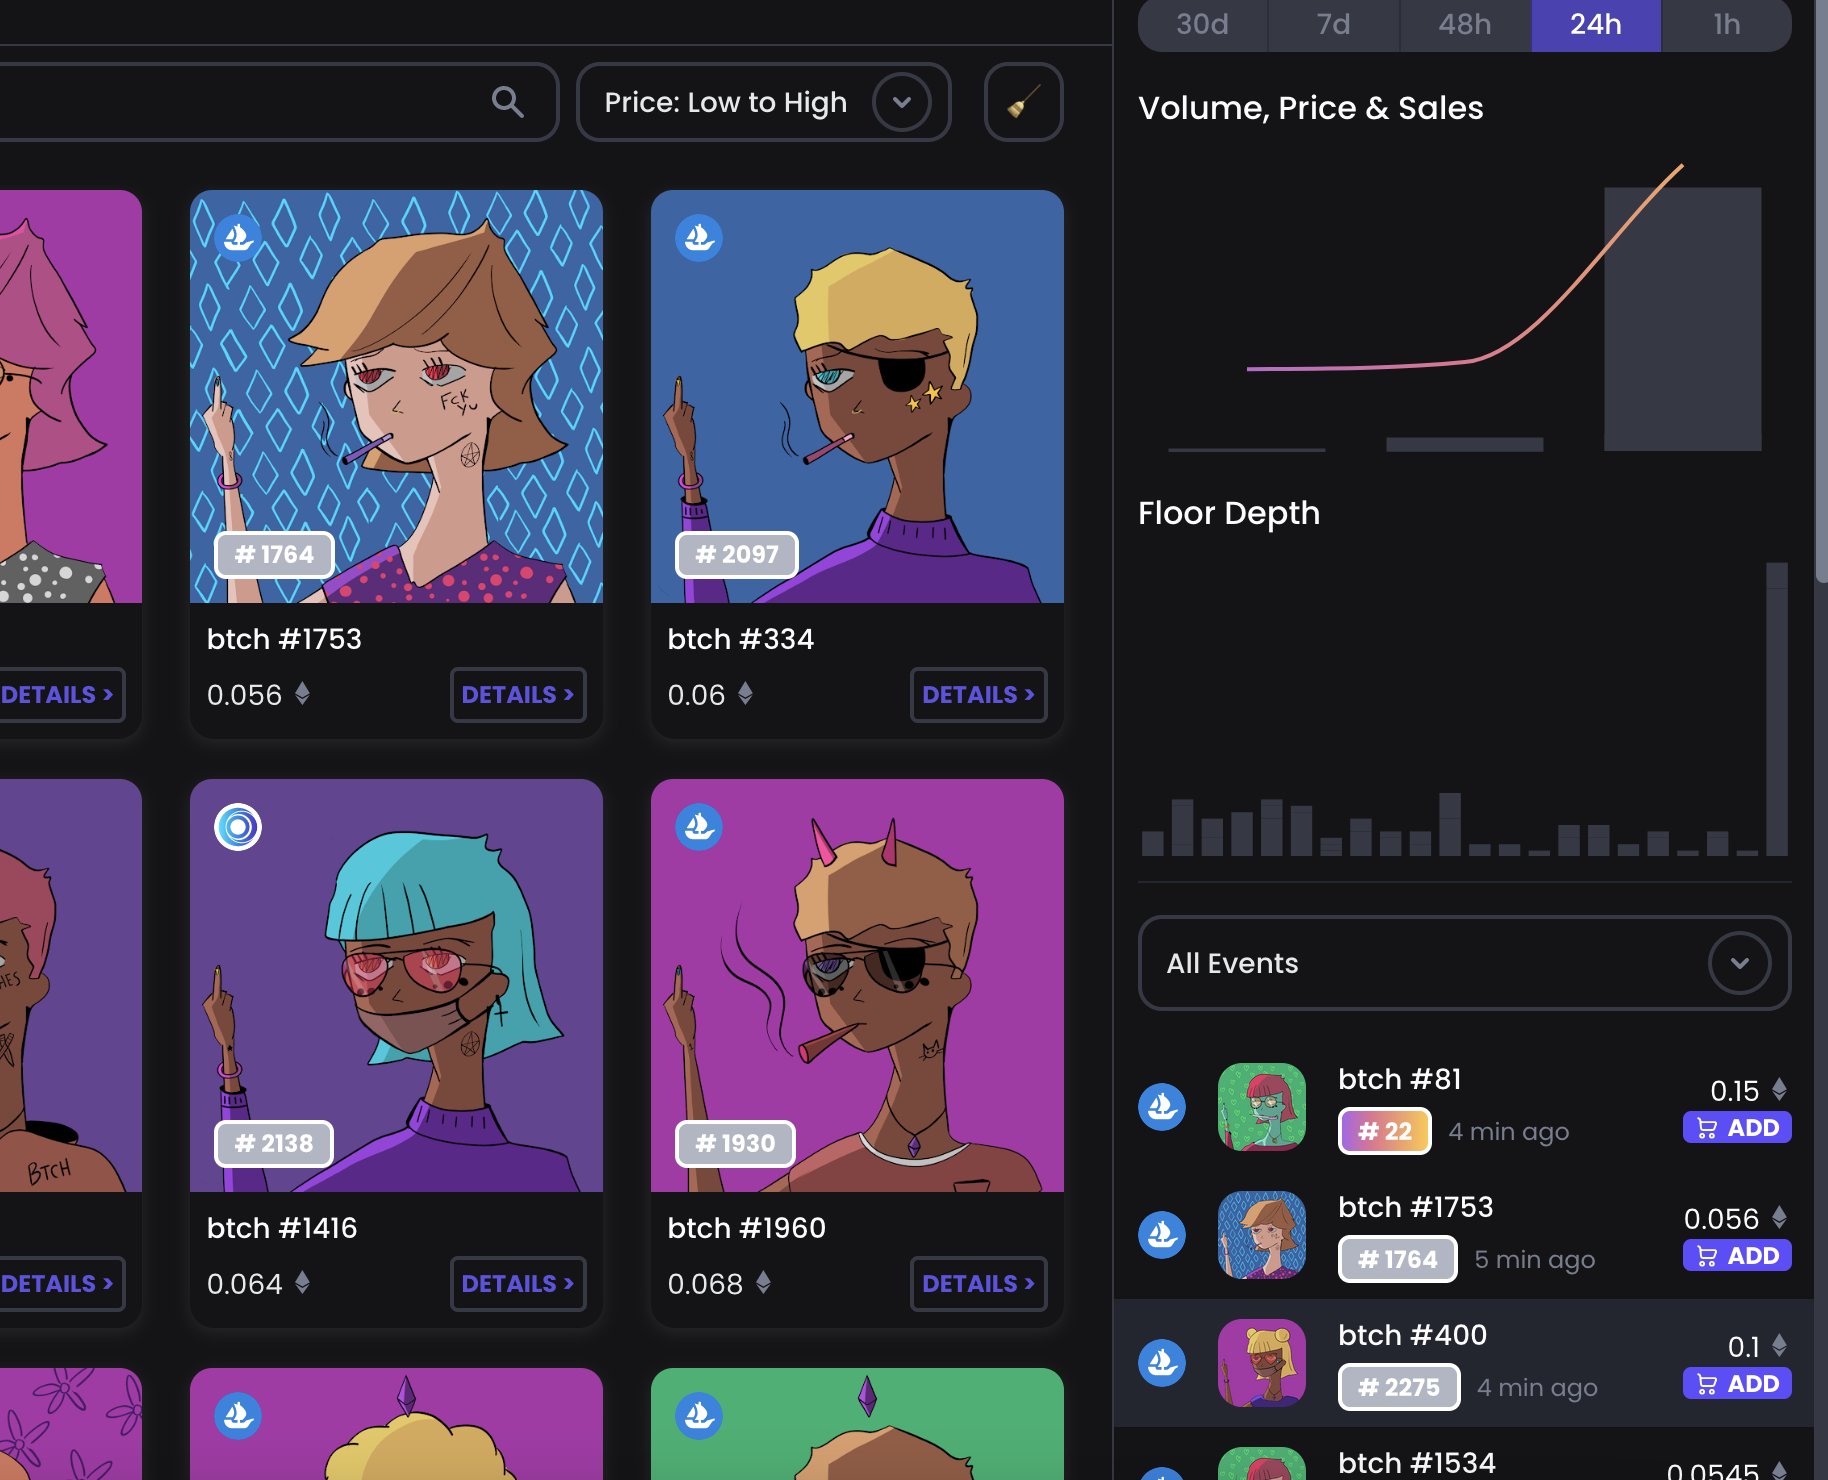This screenshot has height=1480, width=1828.
Task: Click the "btch #400" event title
Action: (1412, 1335)
